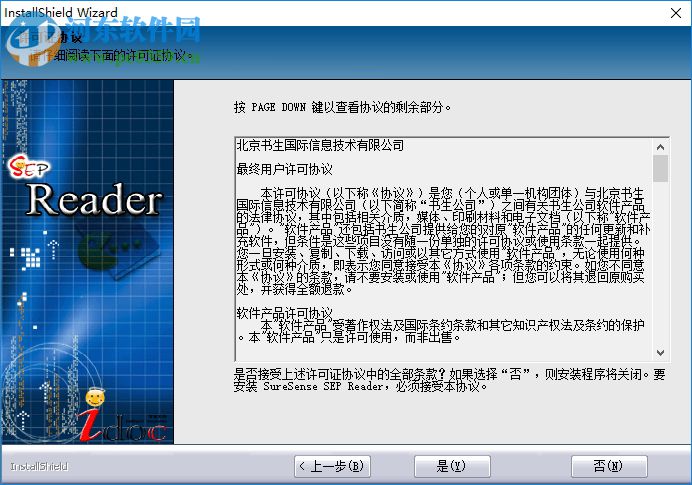692x485 pixels.
Task: Click the idoc logo in side banner
Action: [123, 426]
